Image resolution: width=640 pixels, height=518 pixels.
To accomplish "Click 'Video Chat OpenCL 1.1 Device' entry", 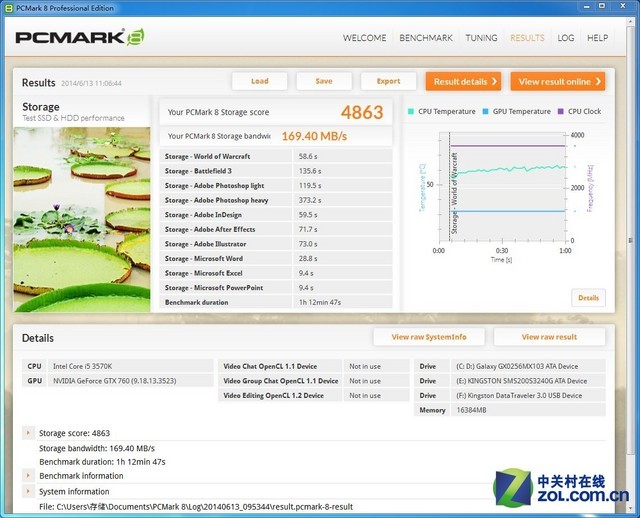I will click(270, 367).
